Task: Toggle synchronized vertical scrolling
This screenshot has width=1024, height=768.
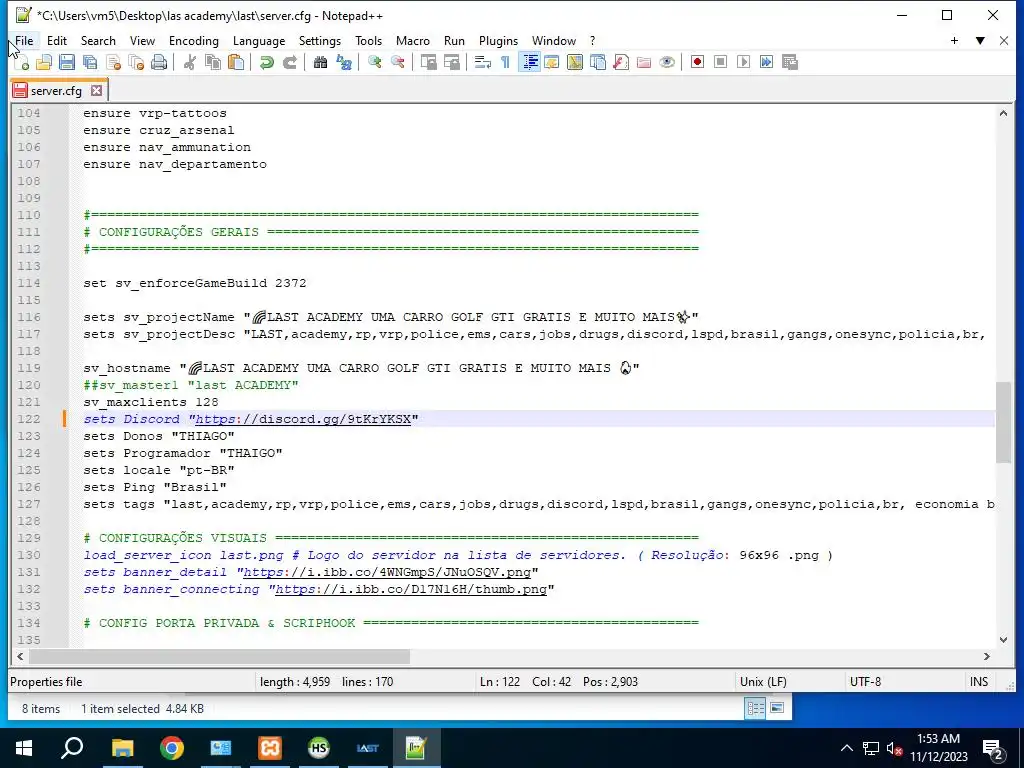Action: coord(428,62)
